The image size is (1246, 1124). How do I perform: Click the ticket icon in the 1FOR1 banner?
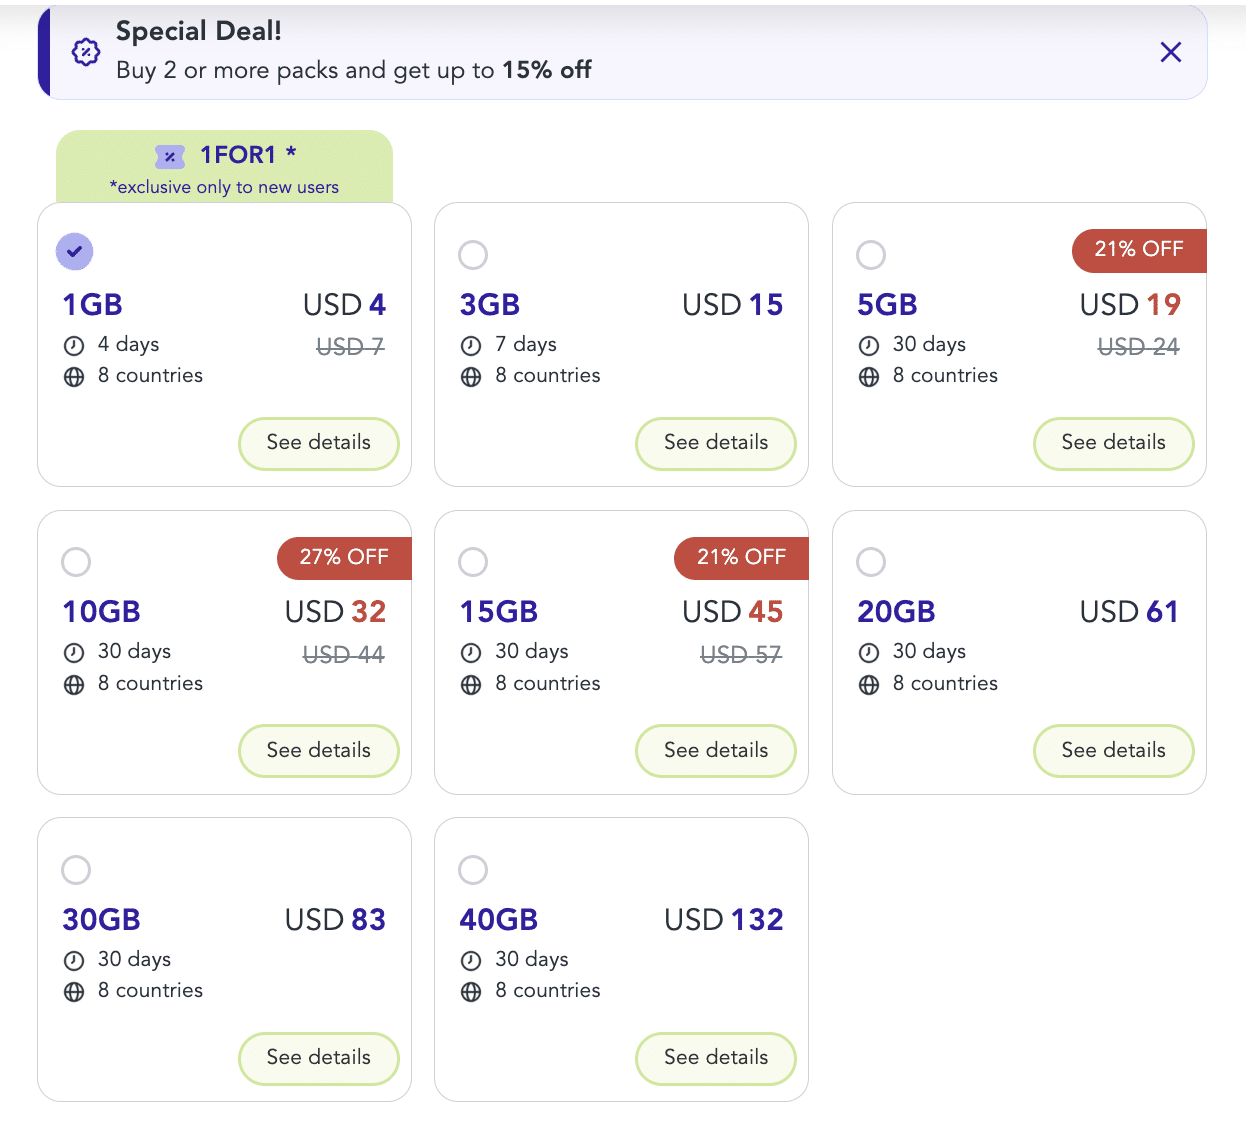click(x=170, y=156)
